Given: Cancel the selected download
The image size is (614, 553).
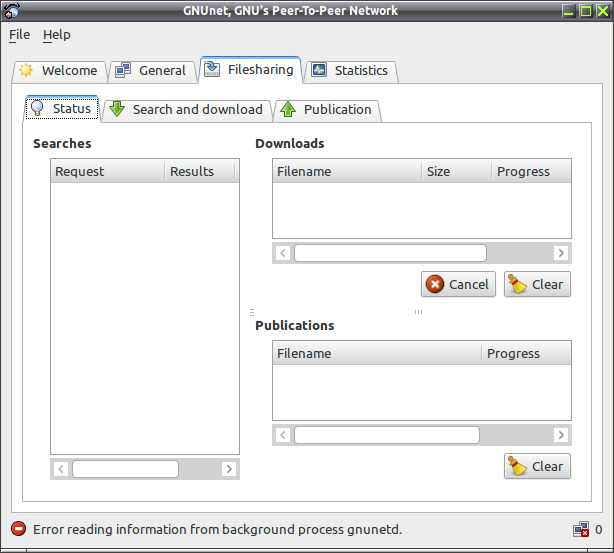Looking at the screenshot, I should pyautogui.click(x=458, y=284).
